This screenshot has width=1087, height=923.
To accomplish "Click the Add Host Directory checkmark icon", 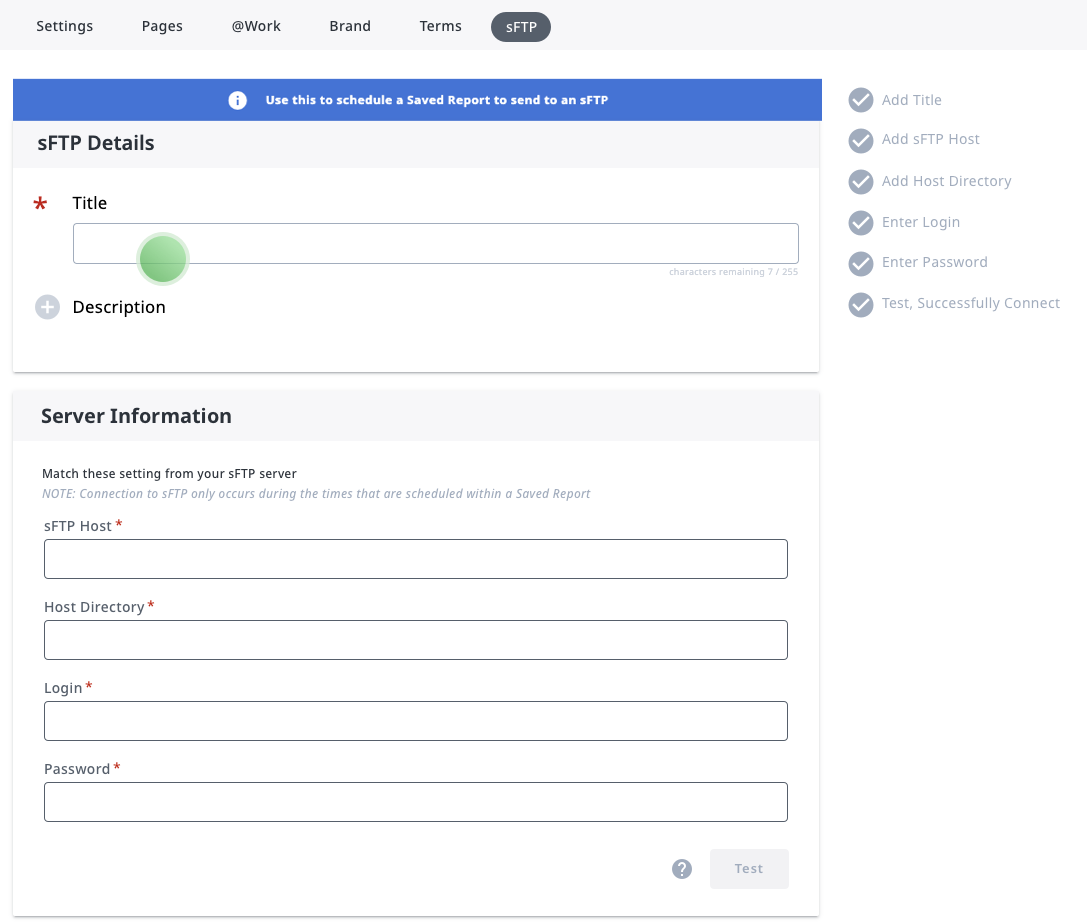I will click(x=861, y=182).
